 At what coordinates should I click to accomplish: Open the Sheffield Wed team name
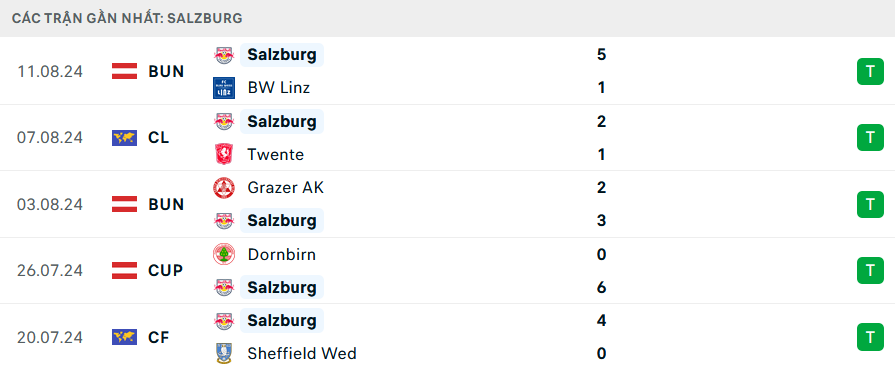[302, 354]
